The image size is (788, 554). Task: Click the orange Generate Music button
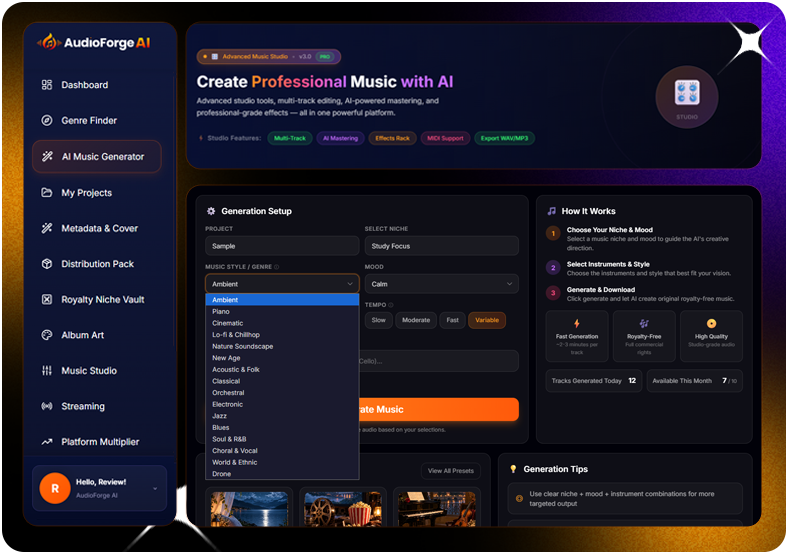click(439, 410)
